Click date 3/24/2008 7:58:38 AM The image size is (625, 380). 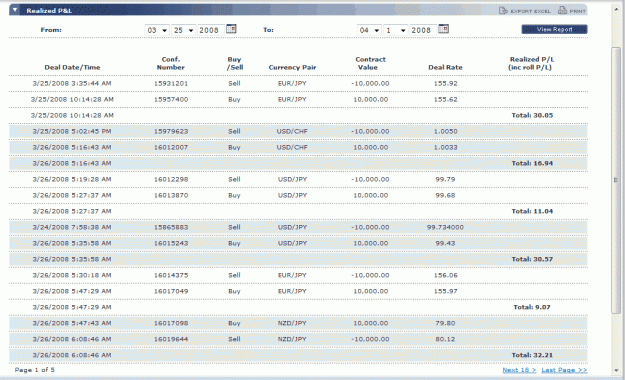72,227
